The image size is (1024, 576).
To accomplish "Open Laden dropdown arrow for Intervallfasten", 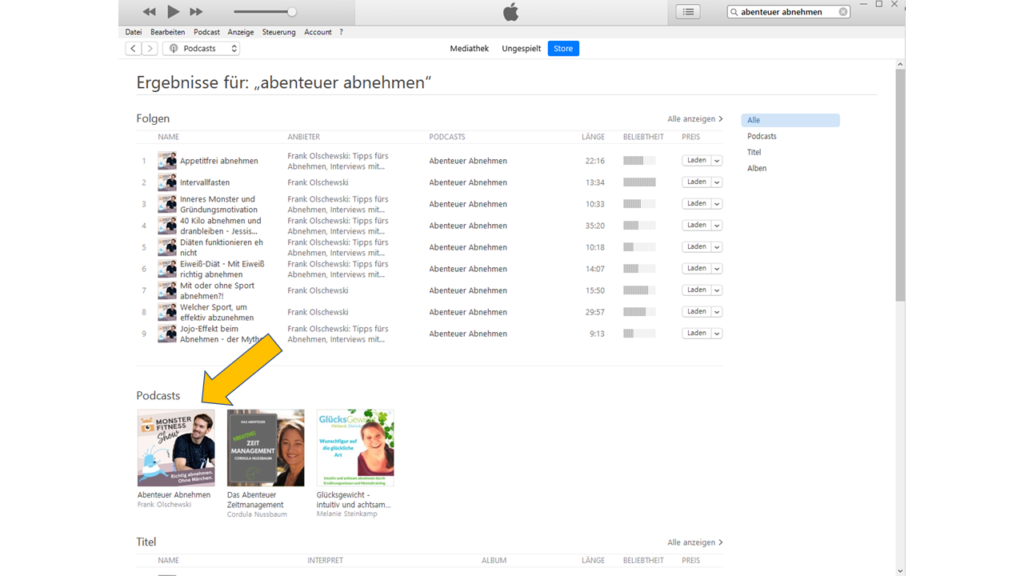I will (716, 182).
